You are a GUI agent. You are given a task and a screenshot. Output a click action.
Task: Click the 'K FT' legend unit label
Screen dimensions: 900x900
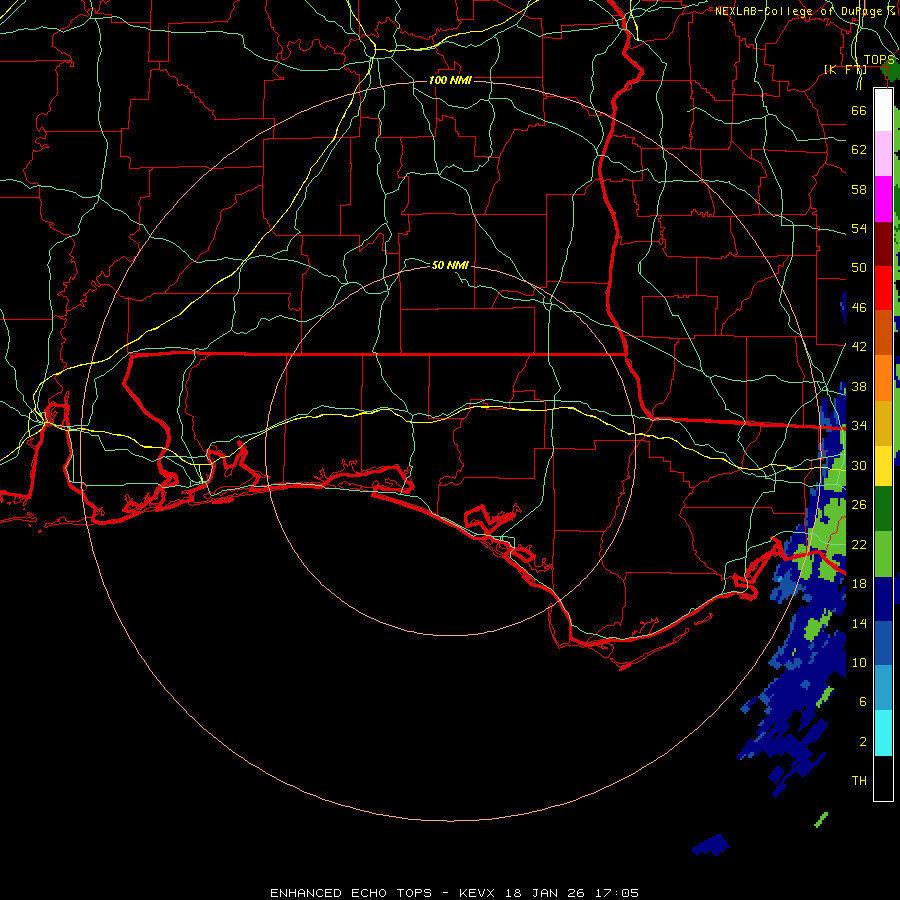coord(845,70)
